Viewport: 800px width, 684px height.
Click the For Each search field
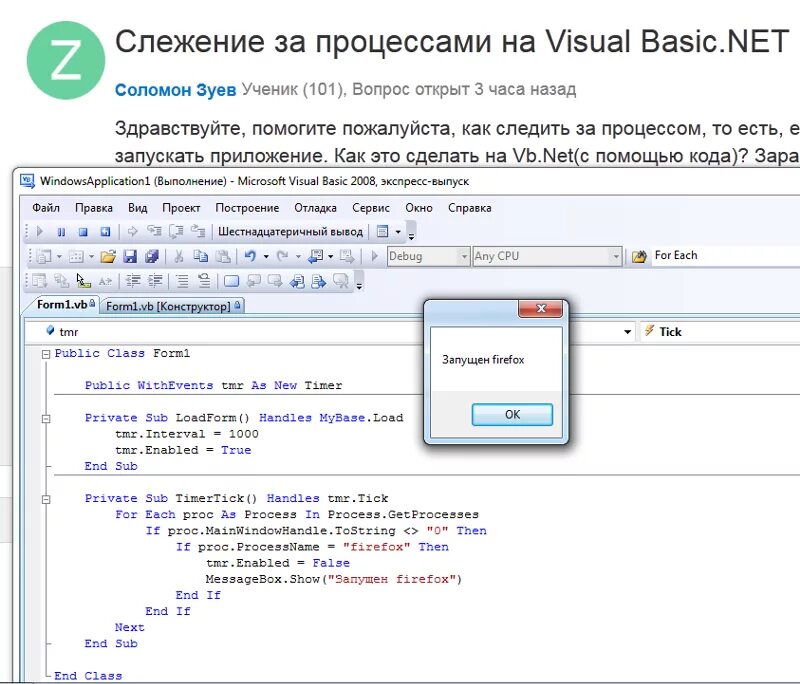(x=726, y=256)
